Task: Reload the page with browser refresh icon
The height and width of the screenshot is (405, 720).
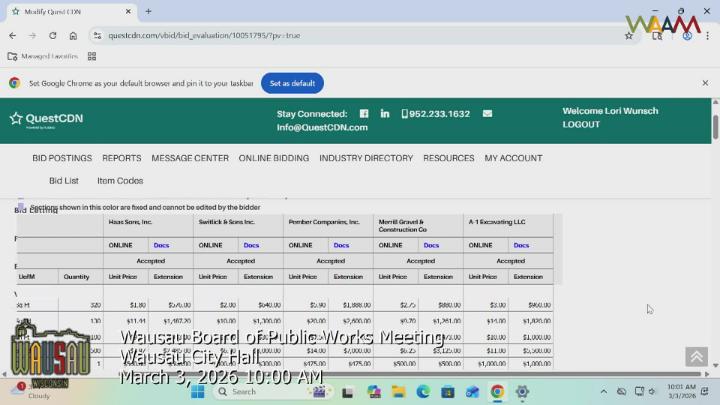Action: (x=52, y=35)
